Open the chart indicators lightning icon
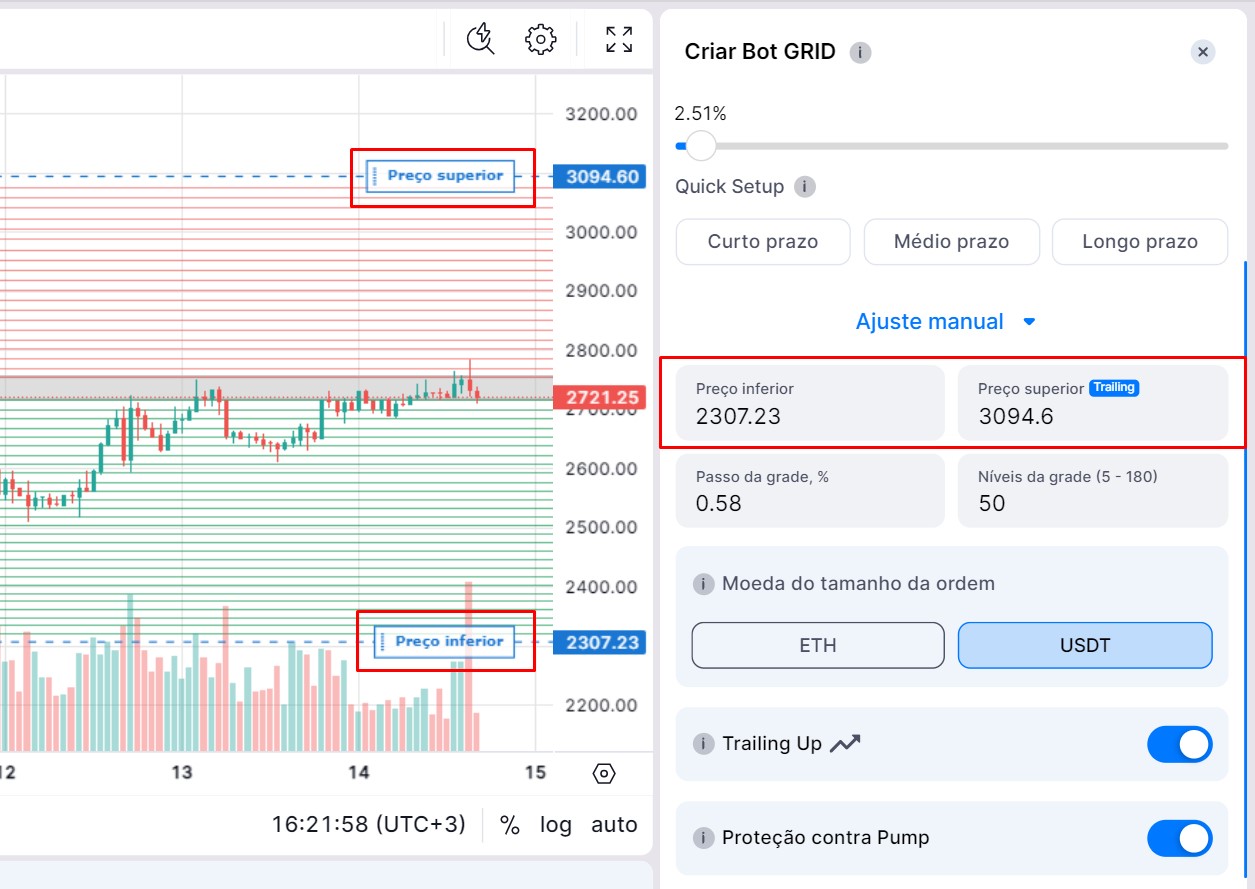The image size is (1255, 889). (x=481, y=39)
